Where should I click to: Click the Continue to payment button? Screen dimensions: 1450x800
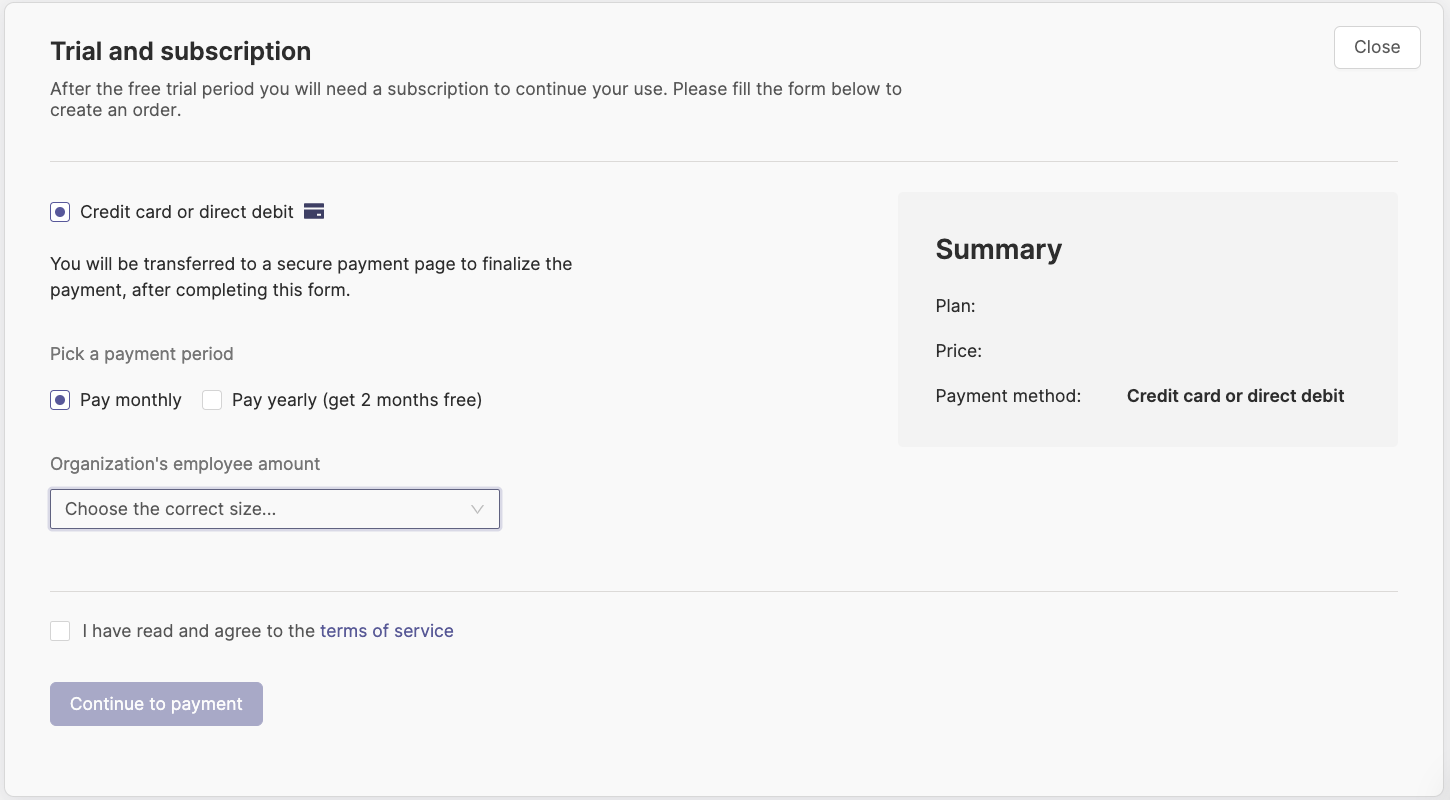[156, 704]
